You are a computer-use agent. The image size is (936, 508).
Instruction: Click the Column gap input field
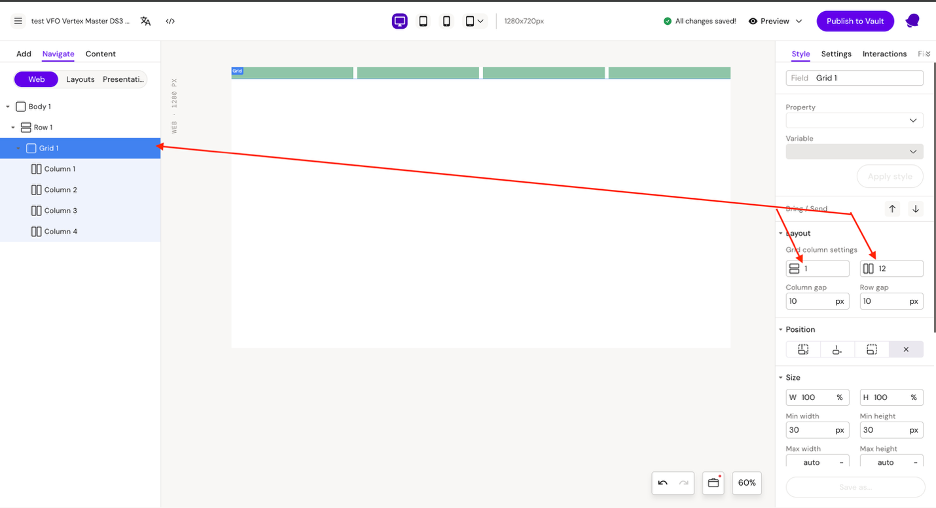808,301
